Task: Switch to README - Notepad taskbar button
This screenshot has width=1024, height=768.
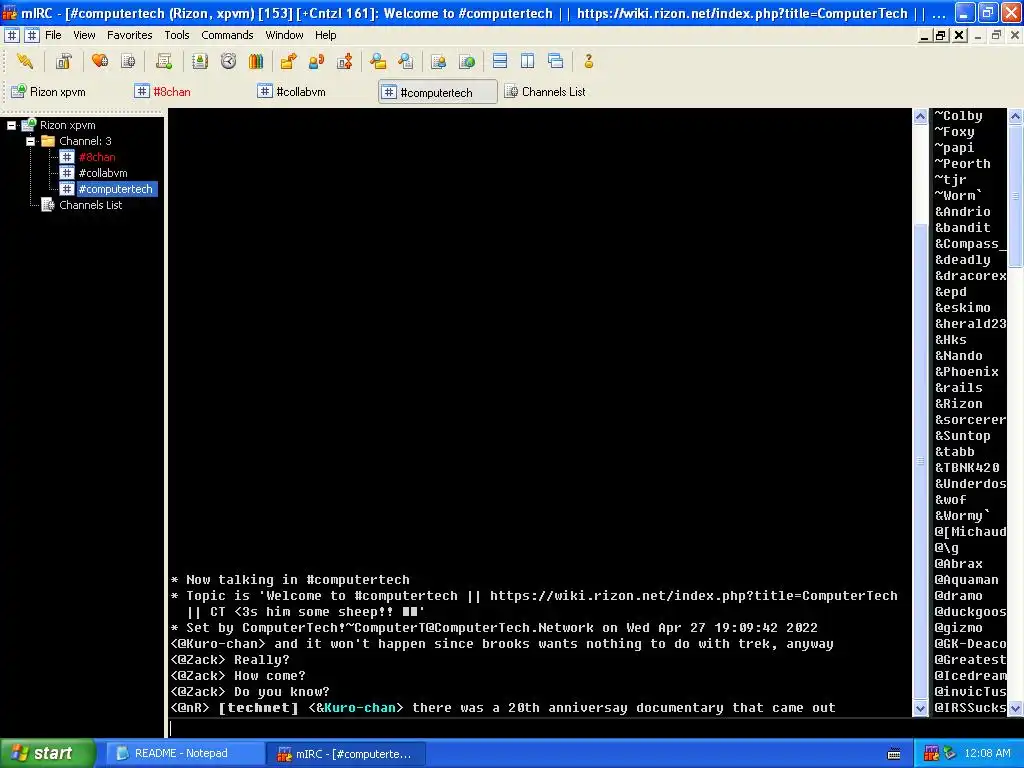Action: 185,754
